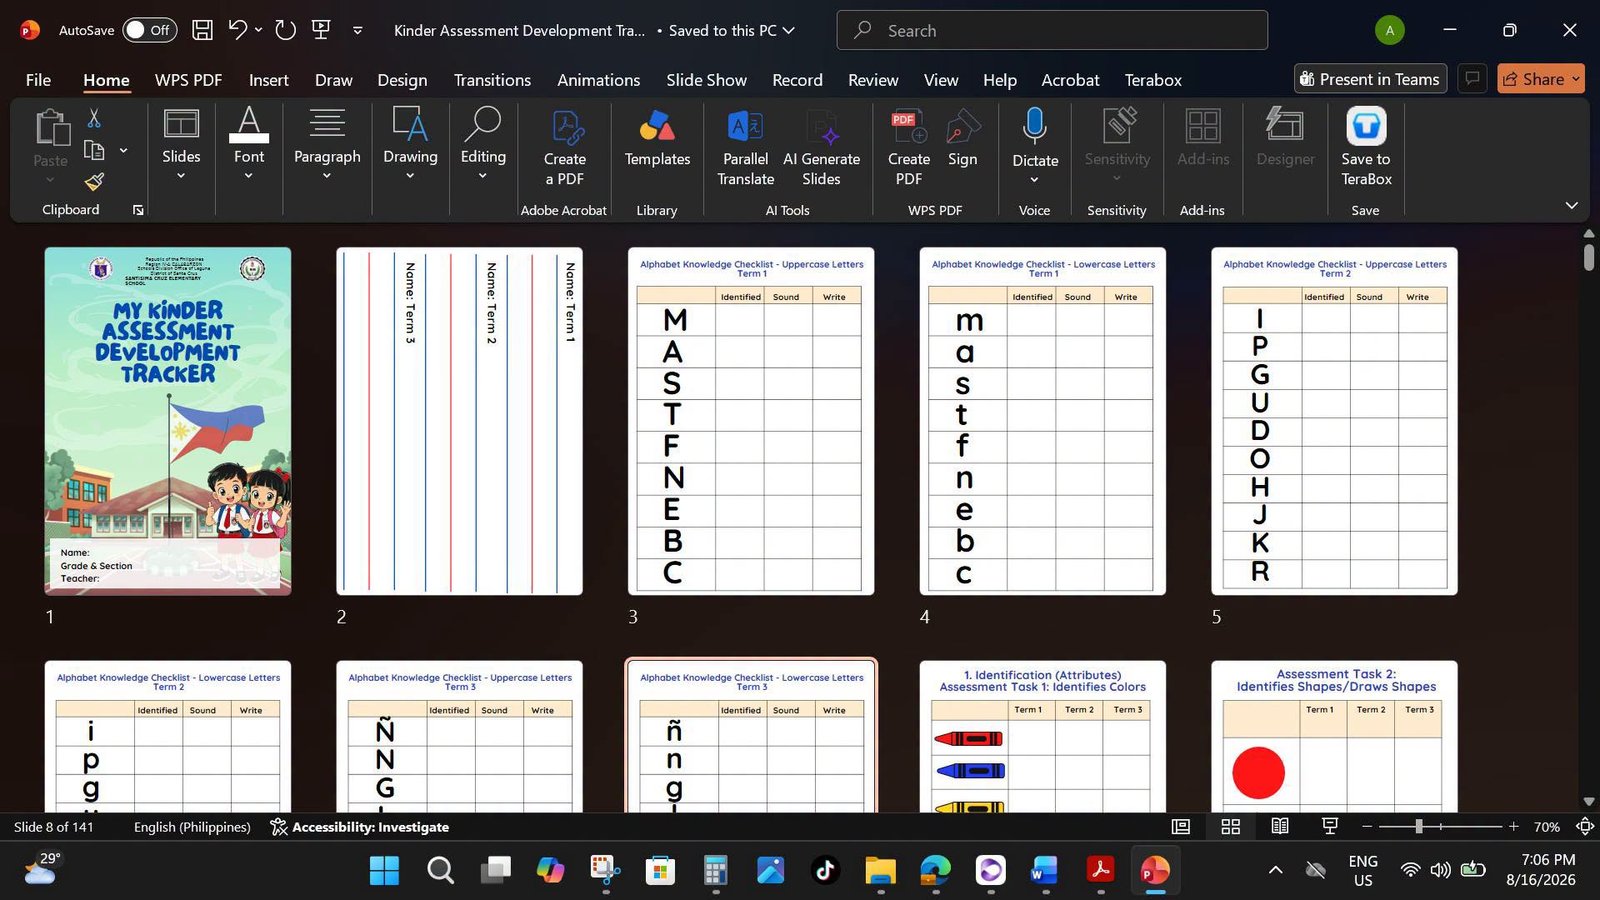Click WPS Create PDF icon
Image resolution: width=1600 pixels, height=900 pixels.
click(x=909, y=148)
